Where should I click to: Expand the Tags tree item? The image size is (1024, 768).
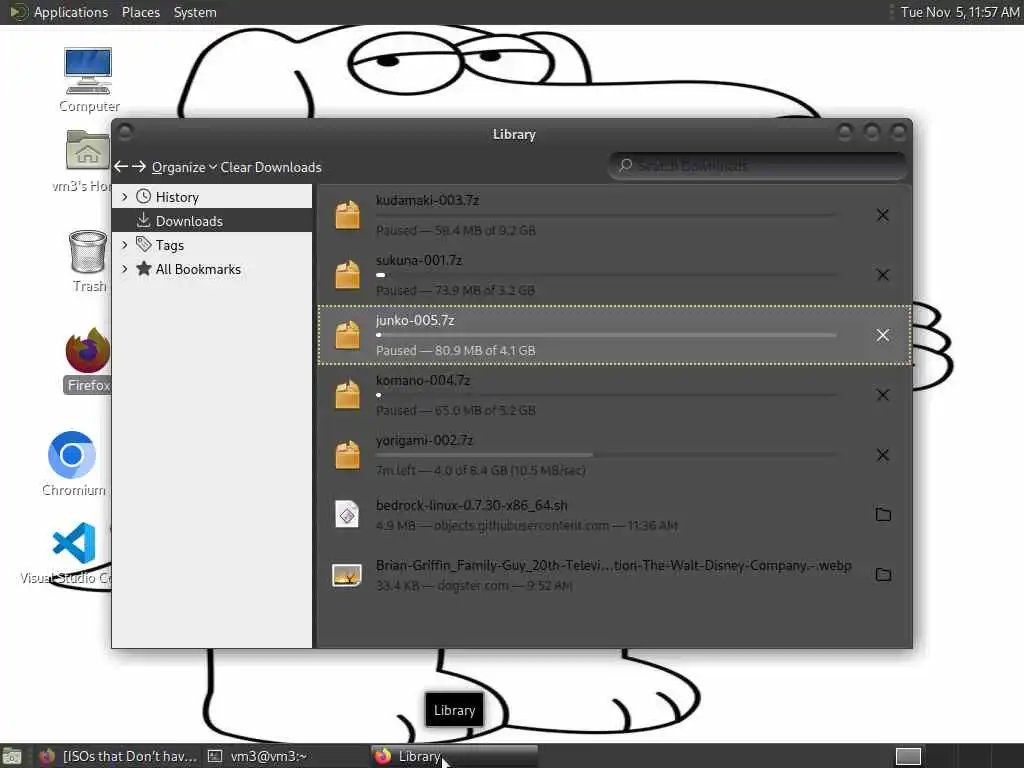125,245
